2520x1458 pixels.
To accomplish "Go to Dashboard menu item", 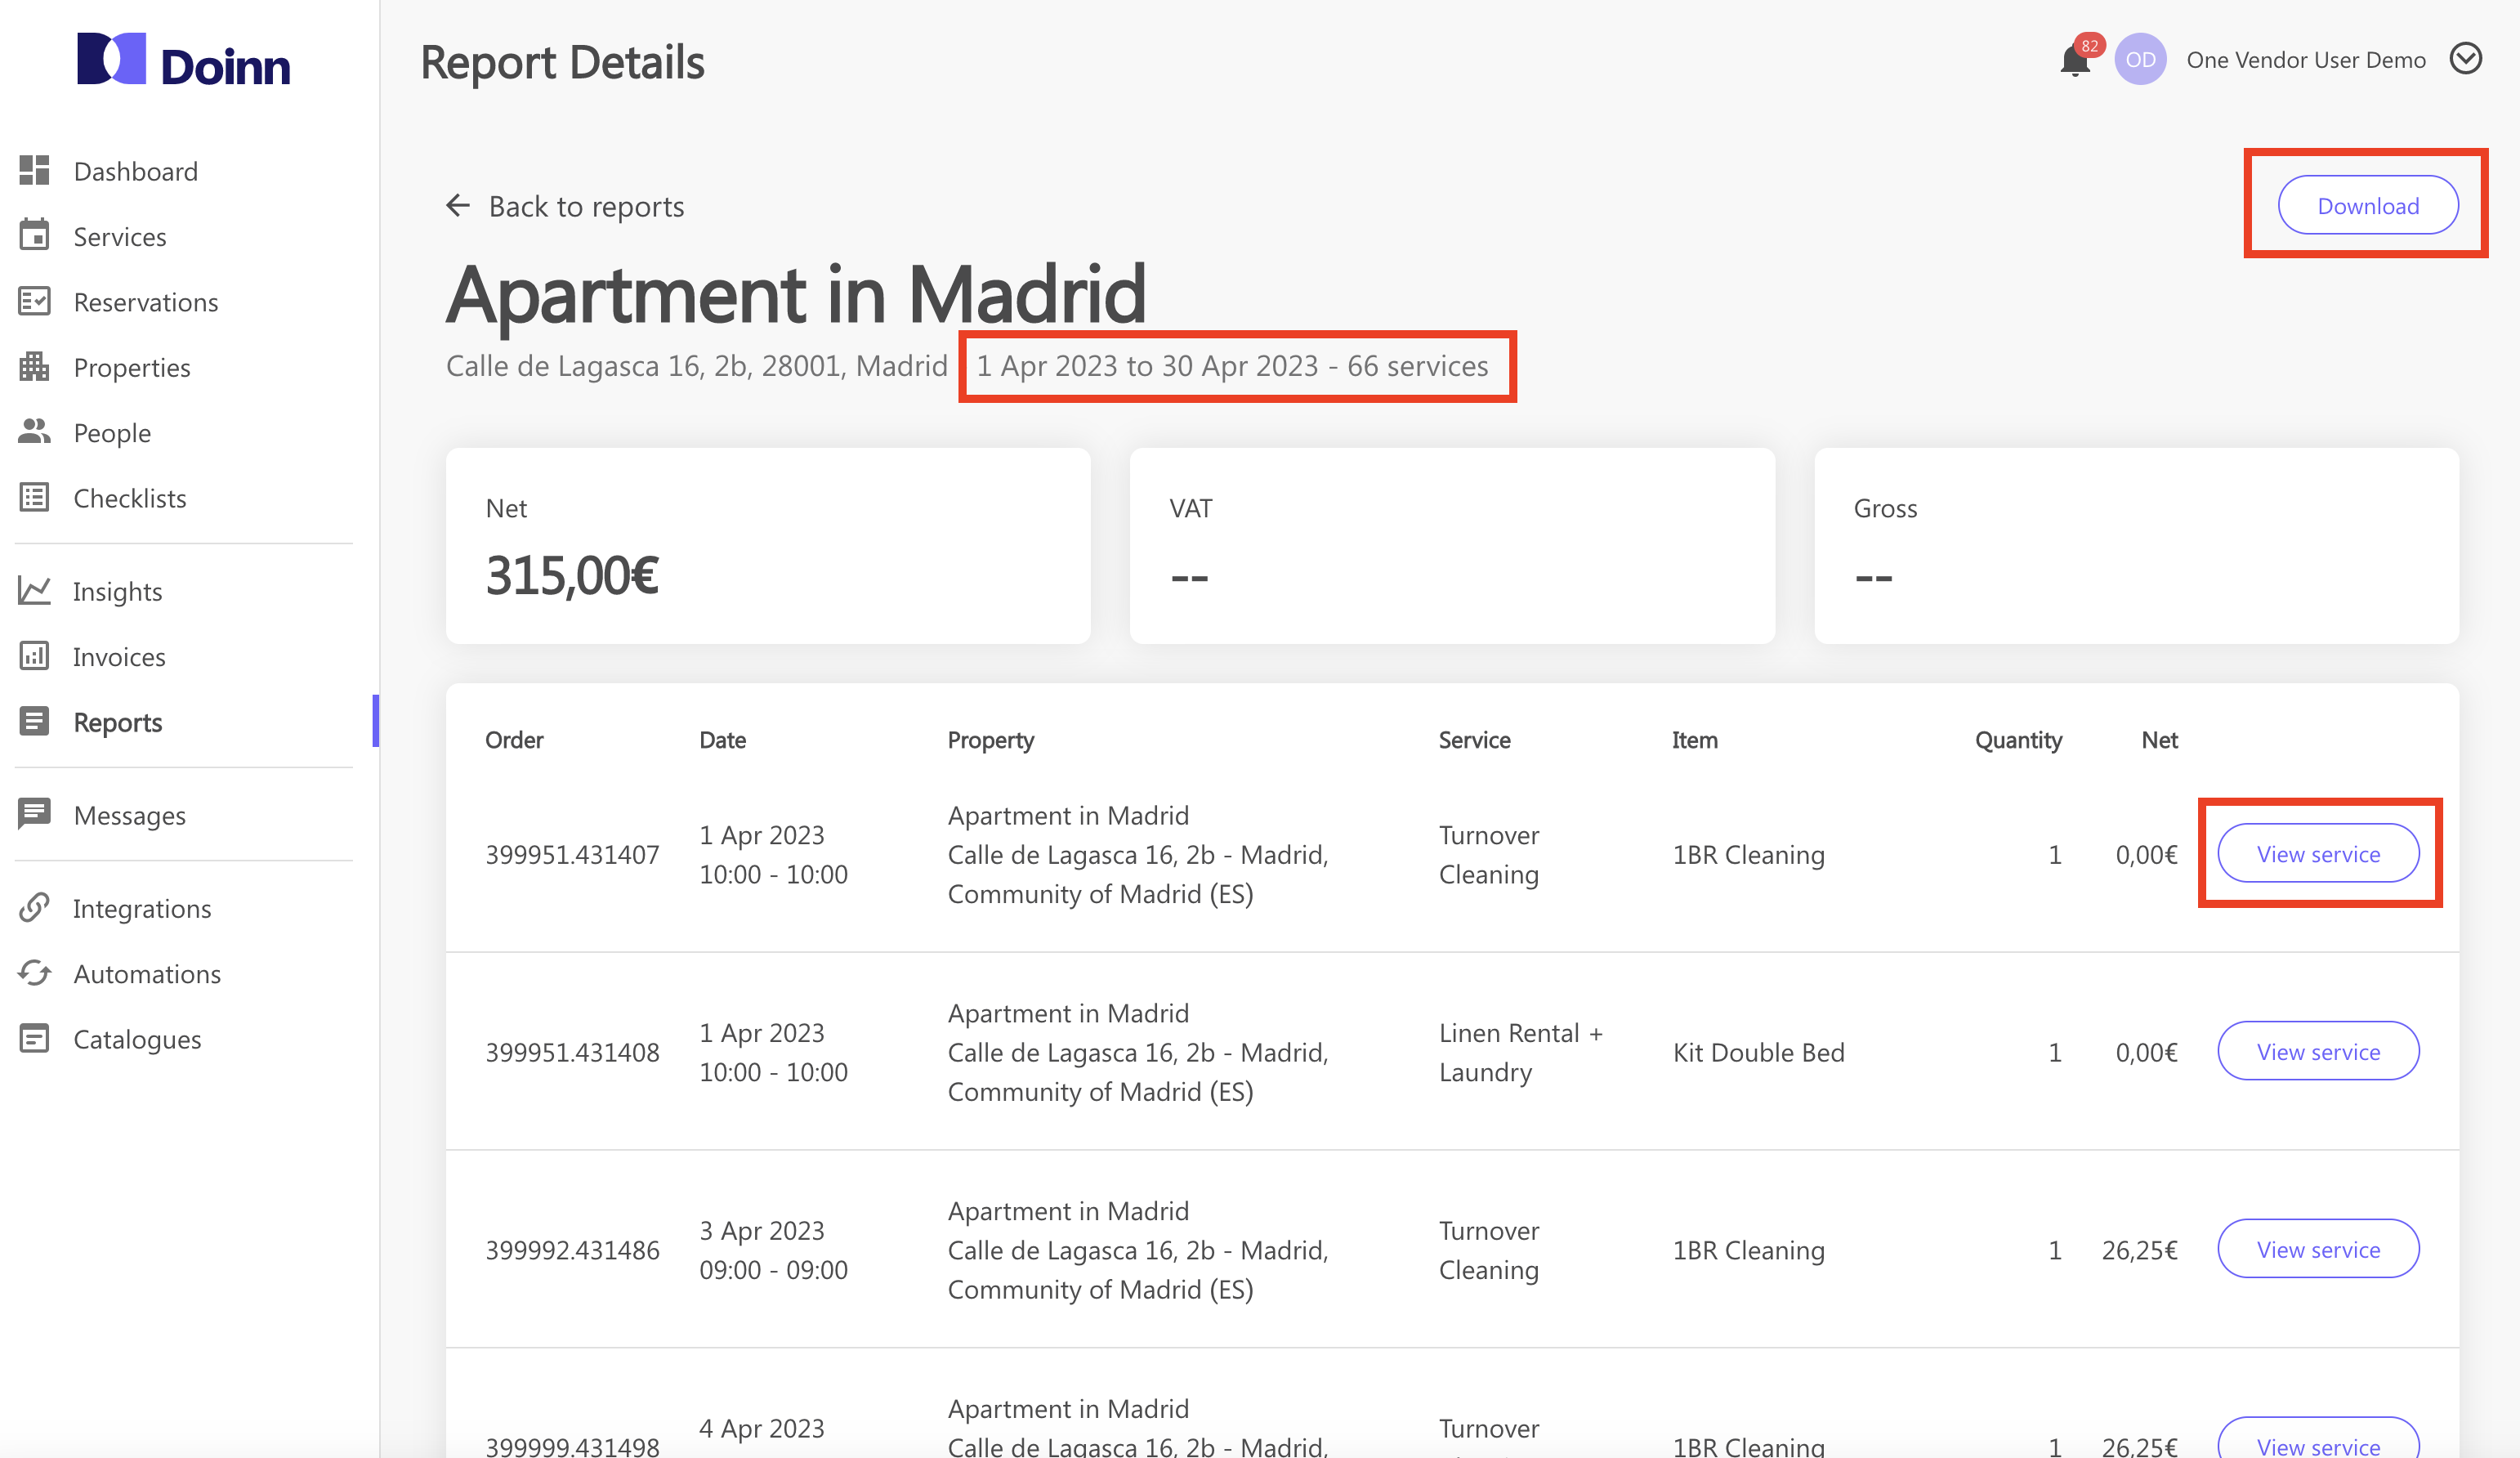I will [135, 171].
